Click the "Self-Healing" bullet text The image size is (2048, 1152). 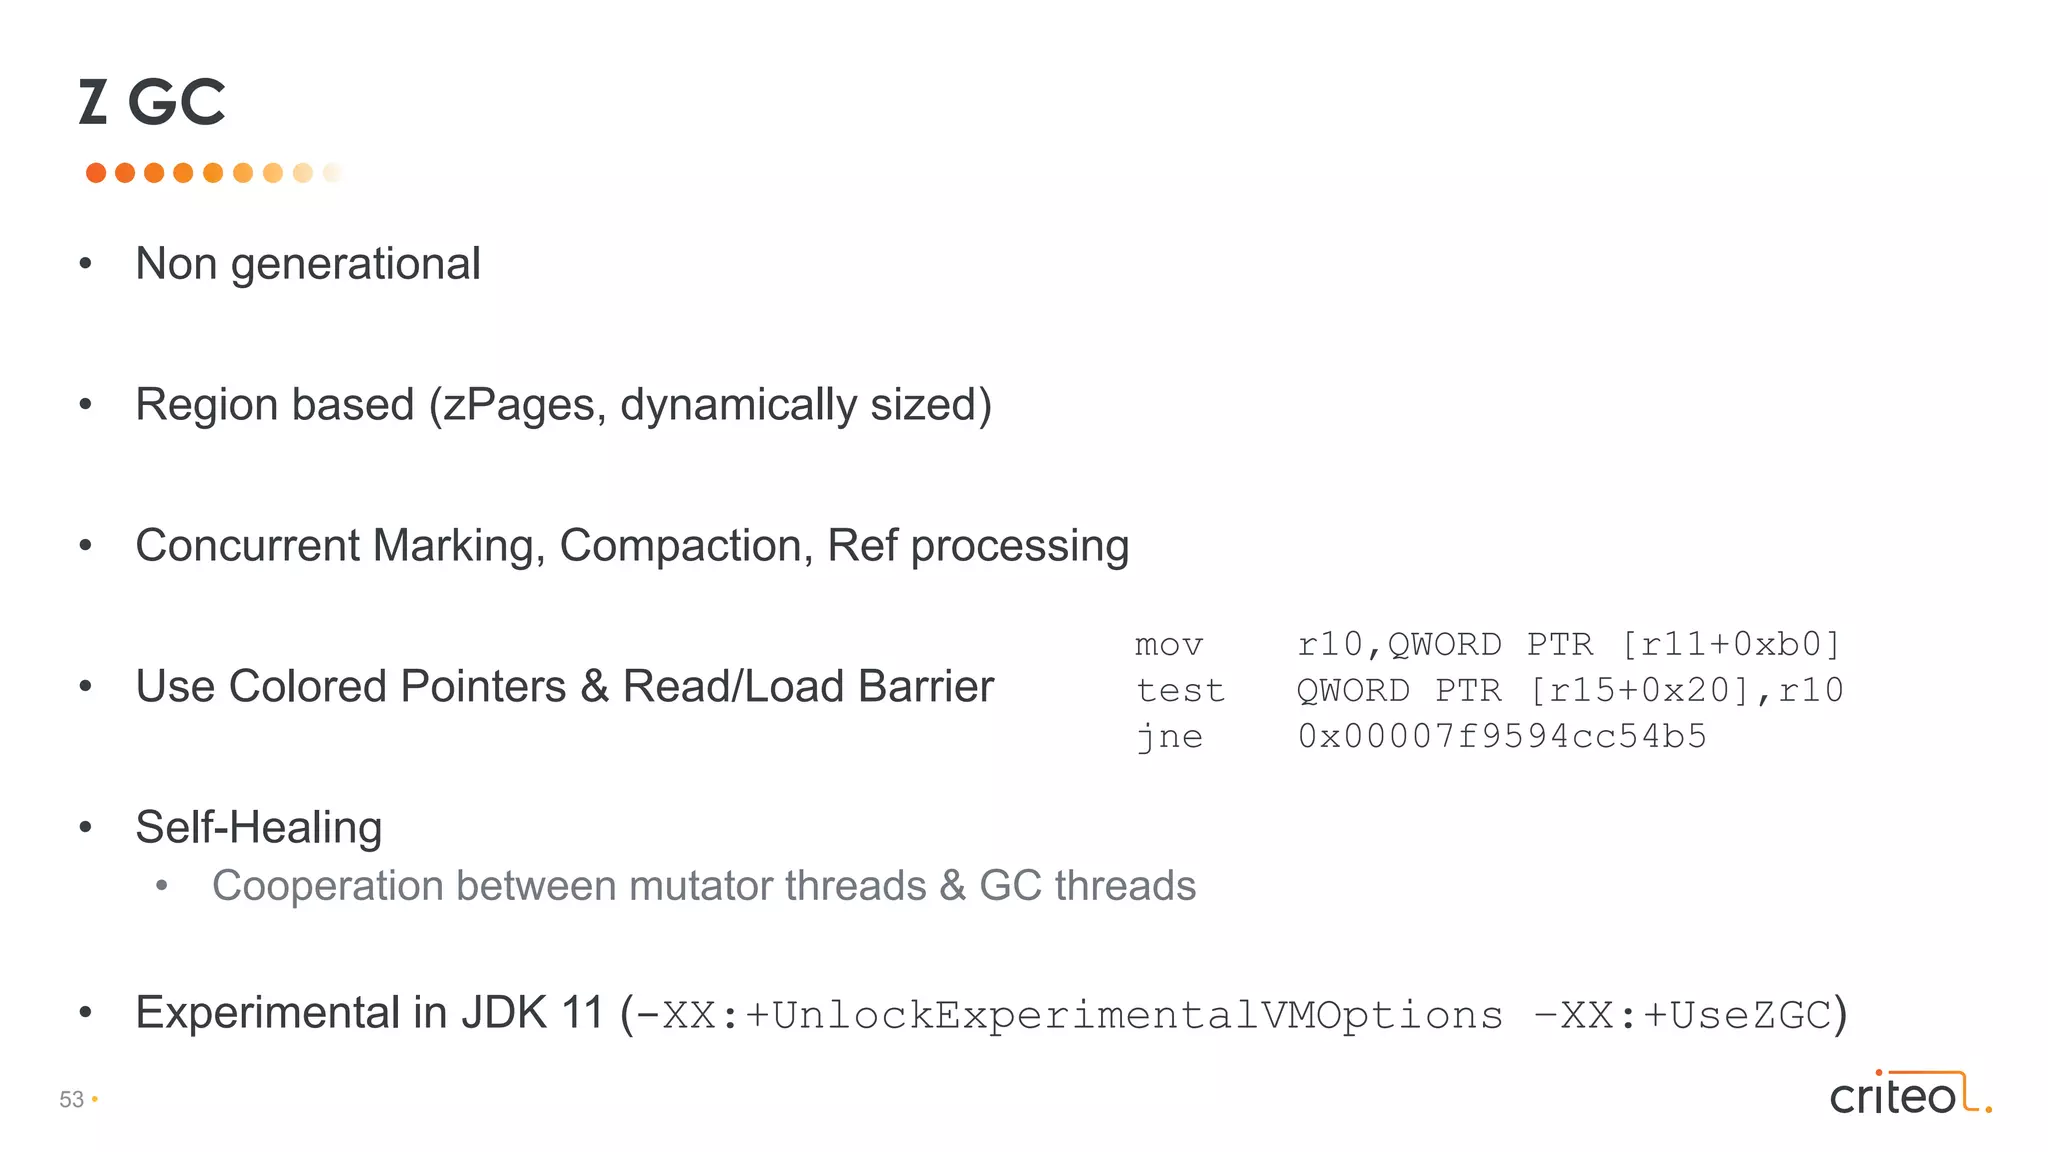click(259, 828)
